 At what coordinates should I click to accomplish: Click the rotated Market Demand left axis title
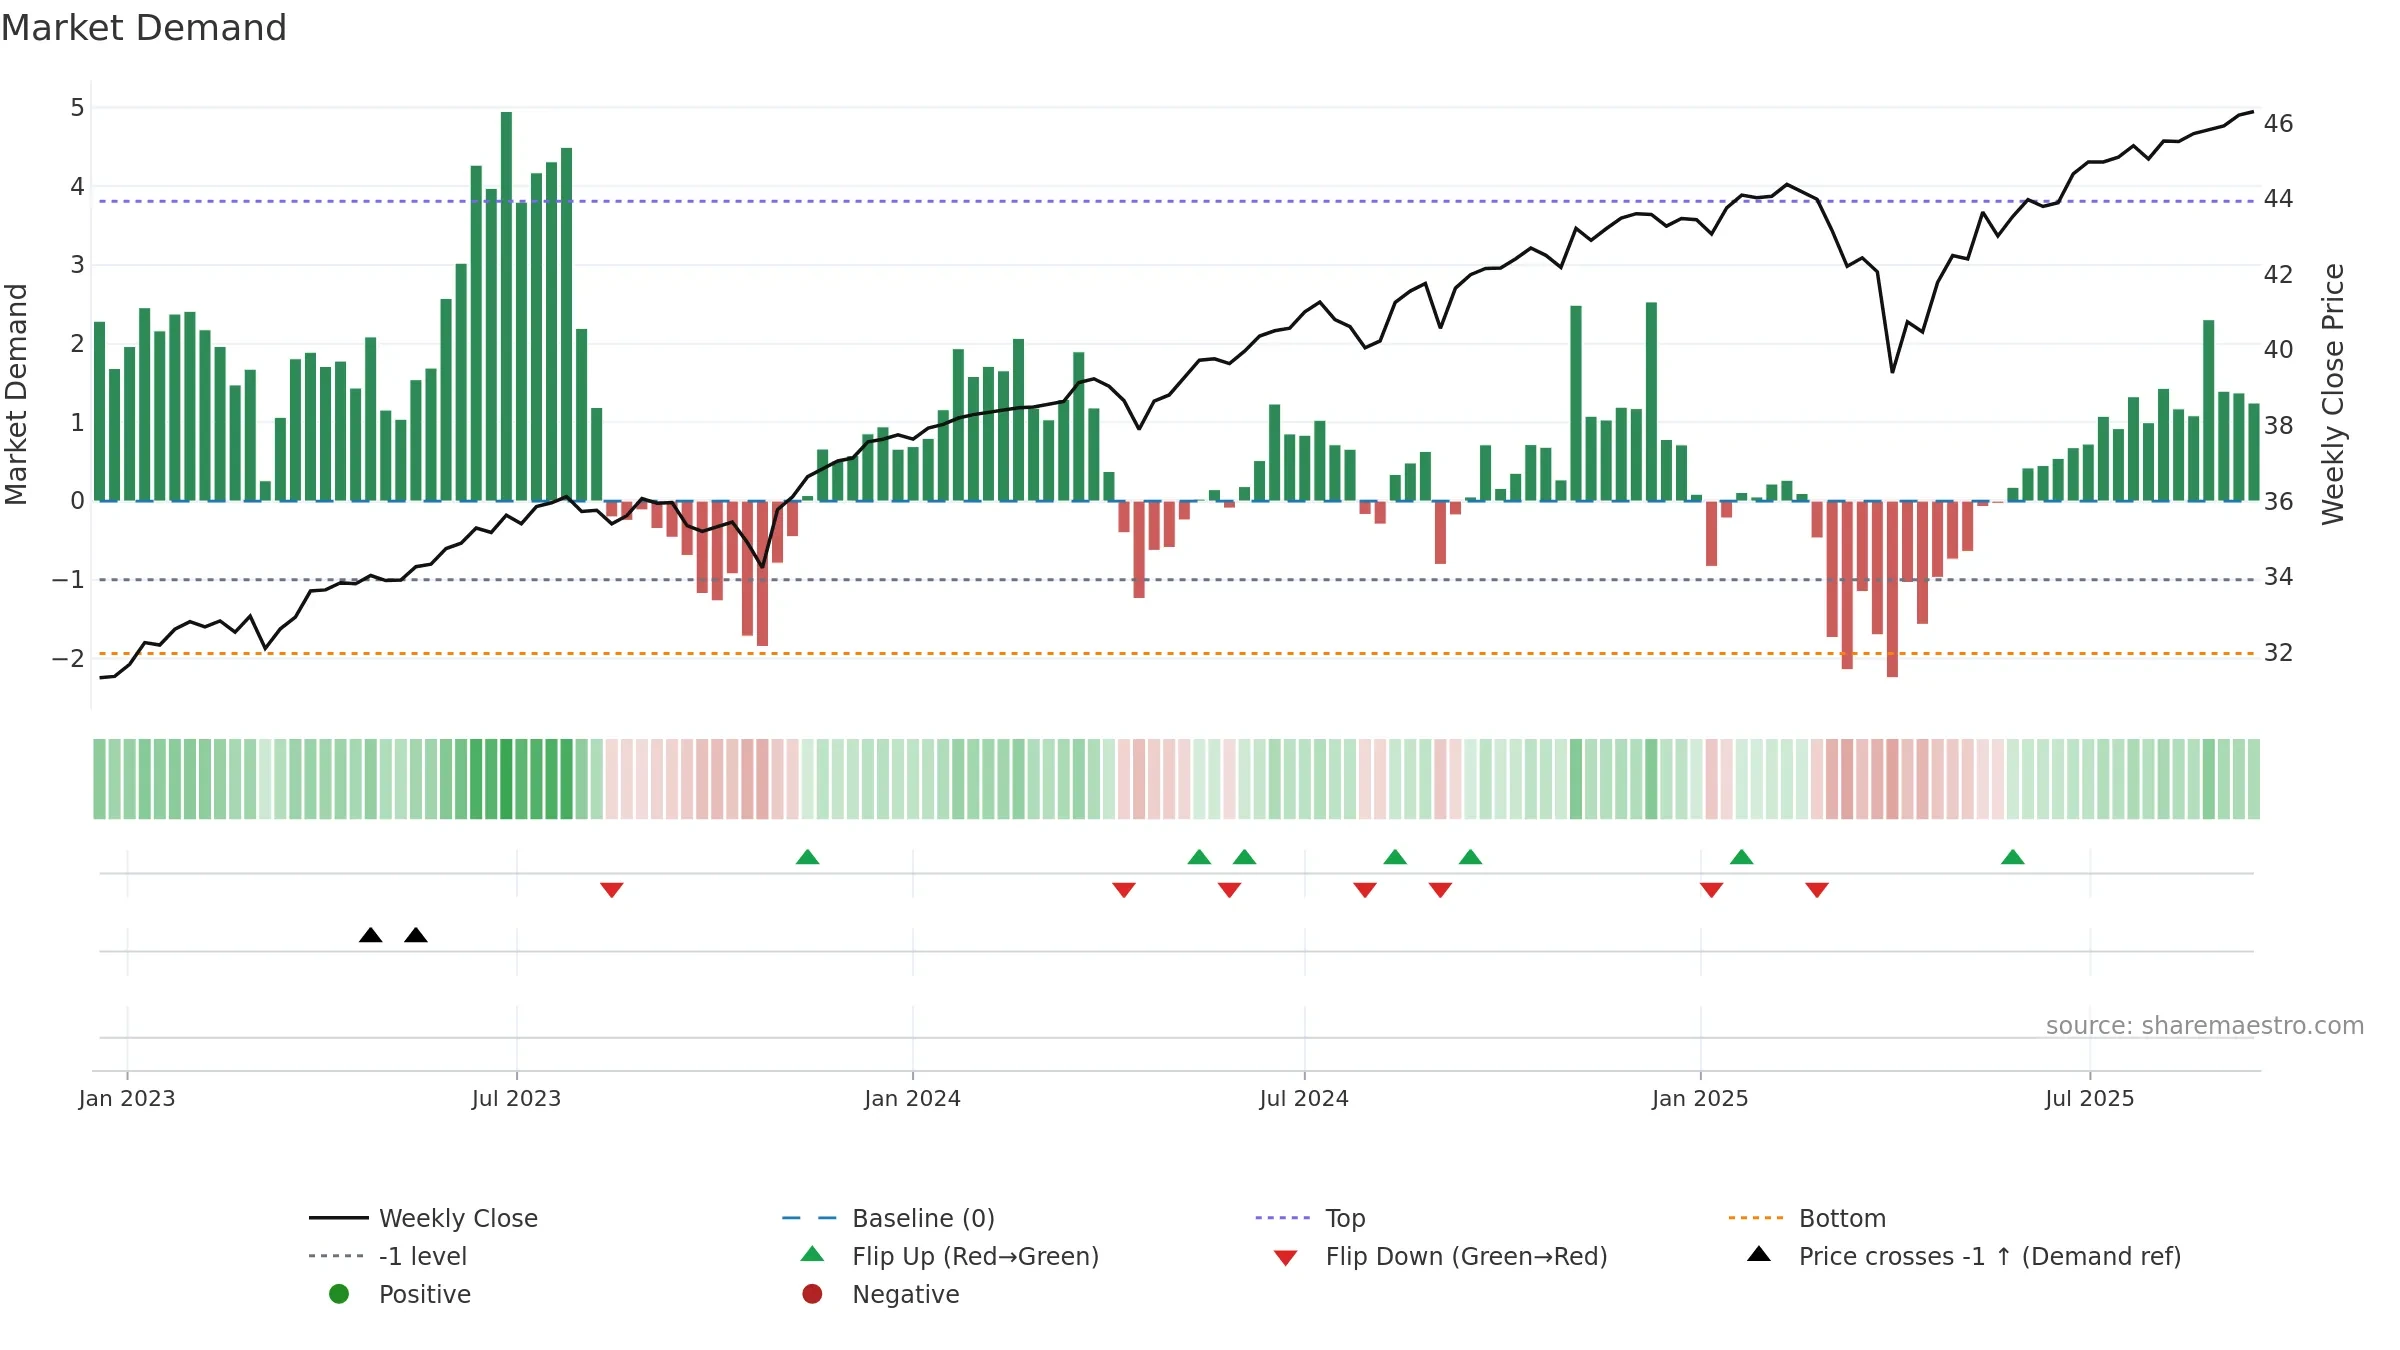[x=17, y=394]
